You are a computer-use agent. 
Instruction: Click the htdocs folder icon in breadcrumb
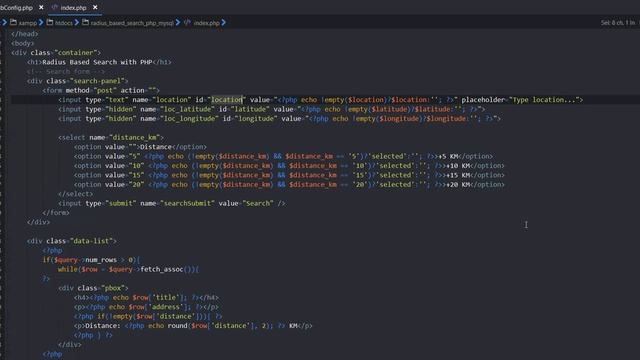[50, 22]
